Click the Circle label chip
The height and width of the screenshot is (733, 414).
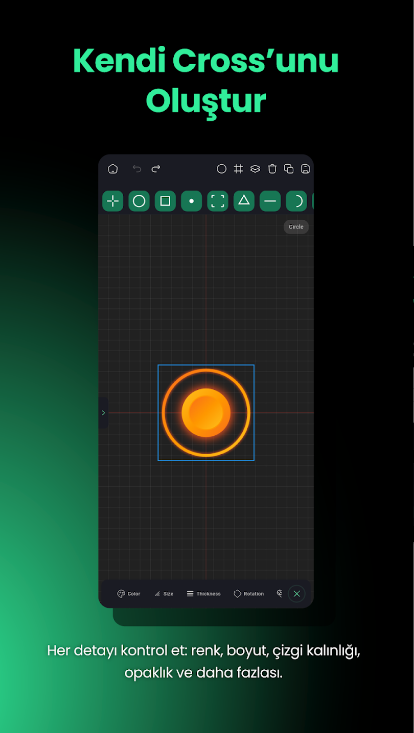tap(296, 227)
